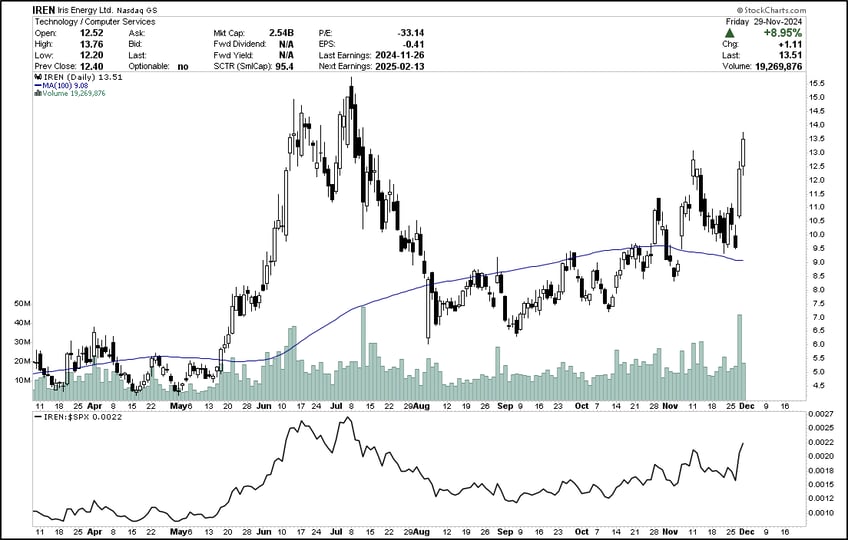Click the EPS value -0.41
This screenshot has width=848, height=540.
(414, 44)
